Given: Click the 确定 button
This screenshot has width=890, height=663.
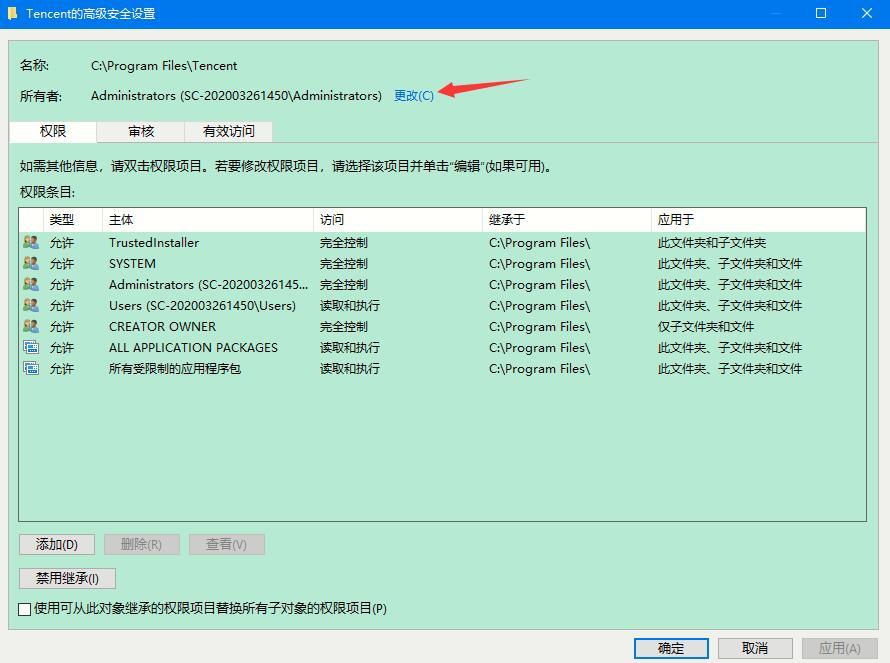Looking at the screenshot, I should tap(670, 647).
